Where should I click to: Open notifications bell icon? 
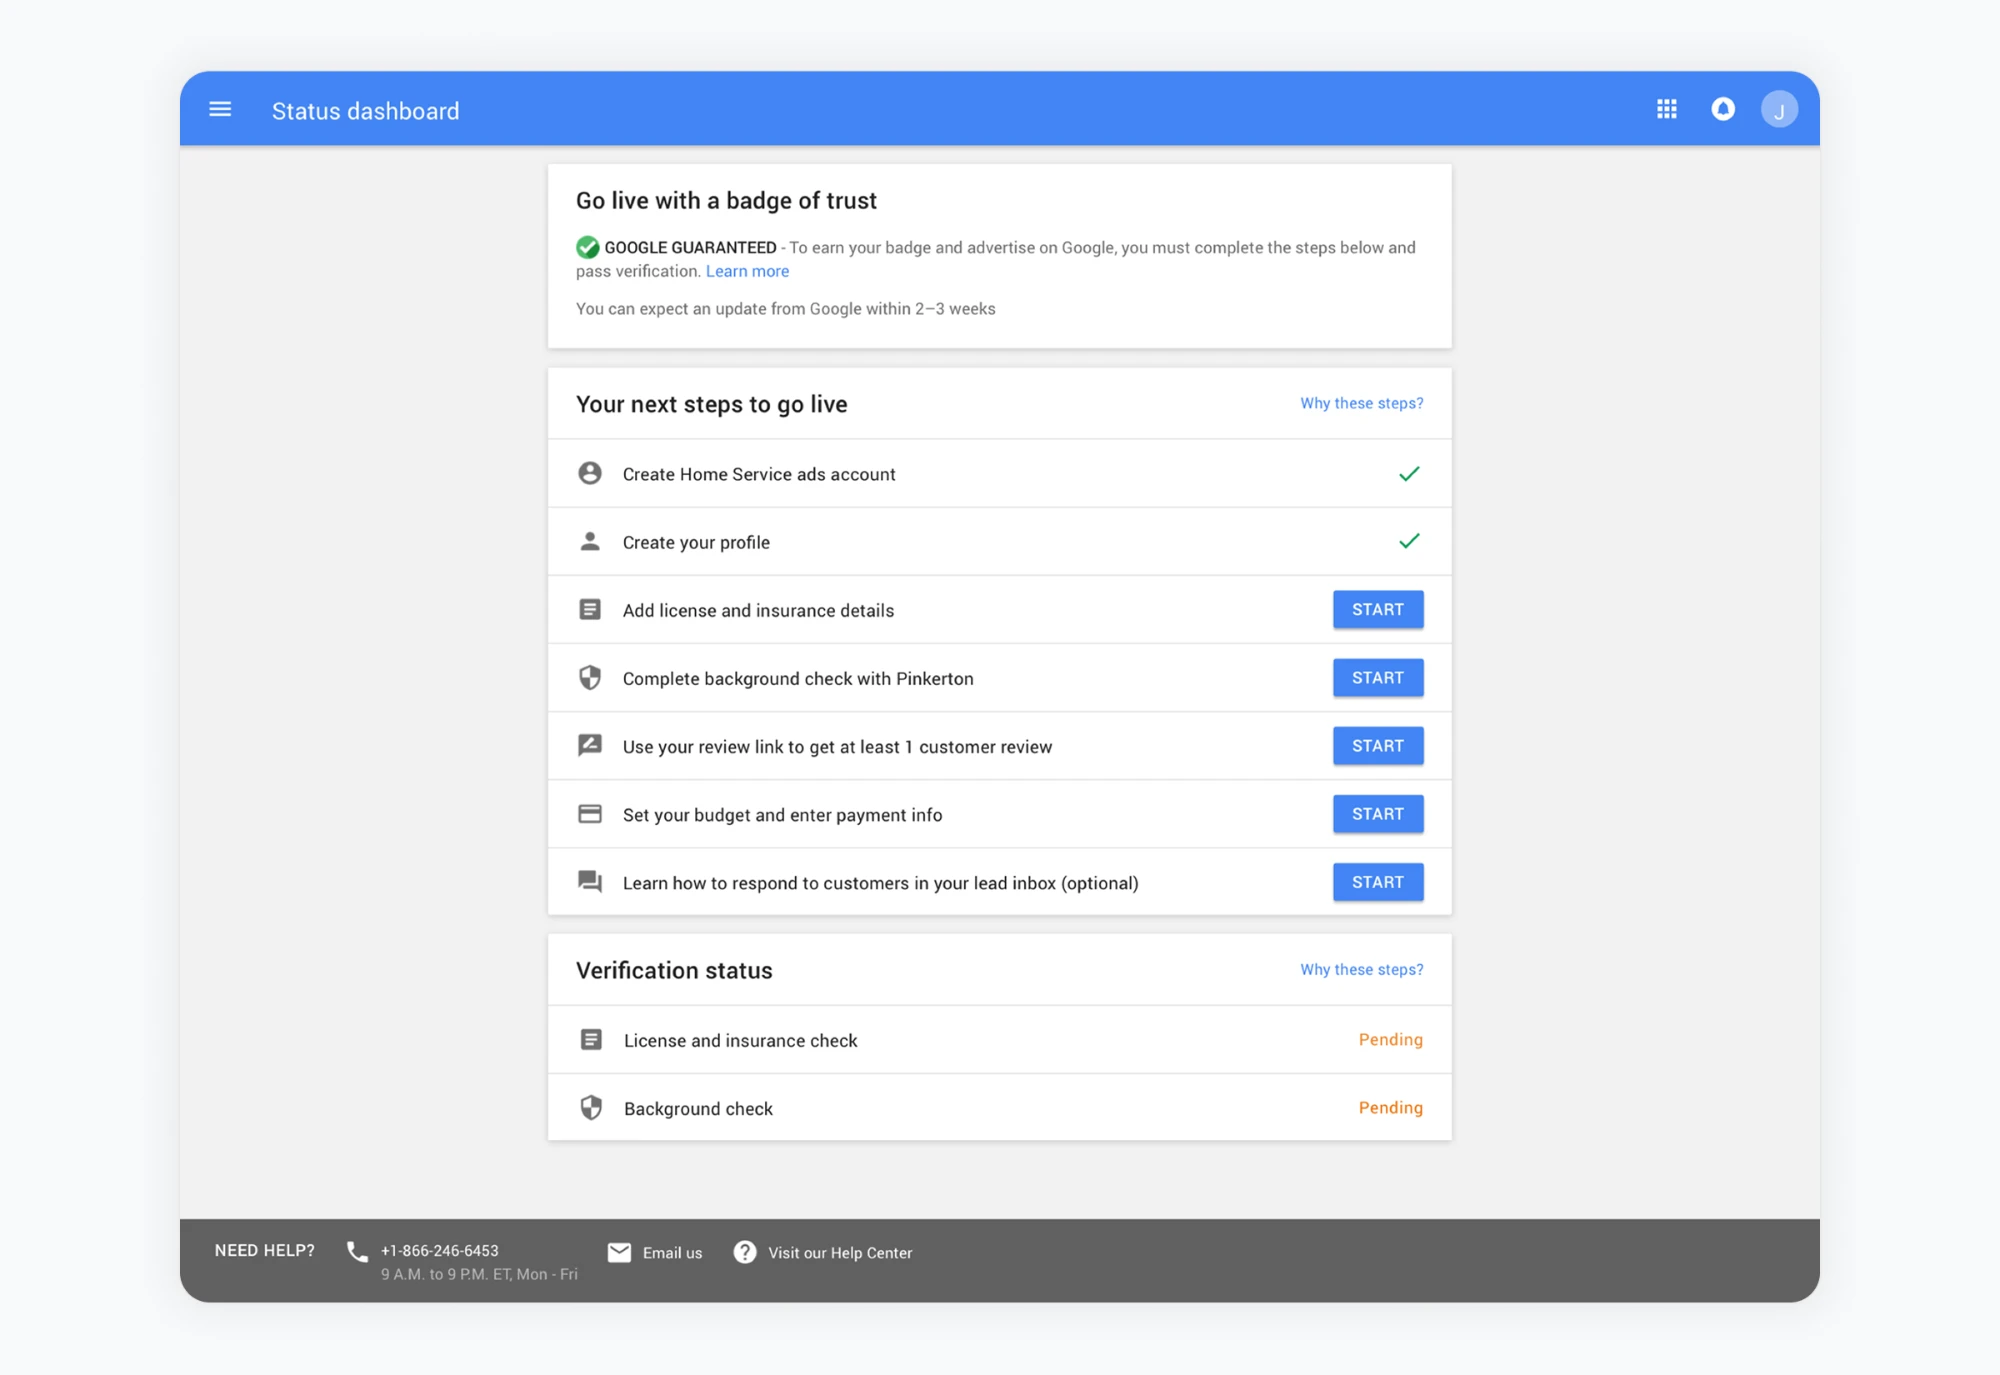pyautogui.click(x=1722, y=109)
